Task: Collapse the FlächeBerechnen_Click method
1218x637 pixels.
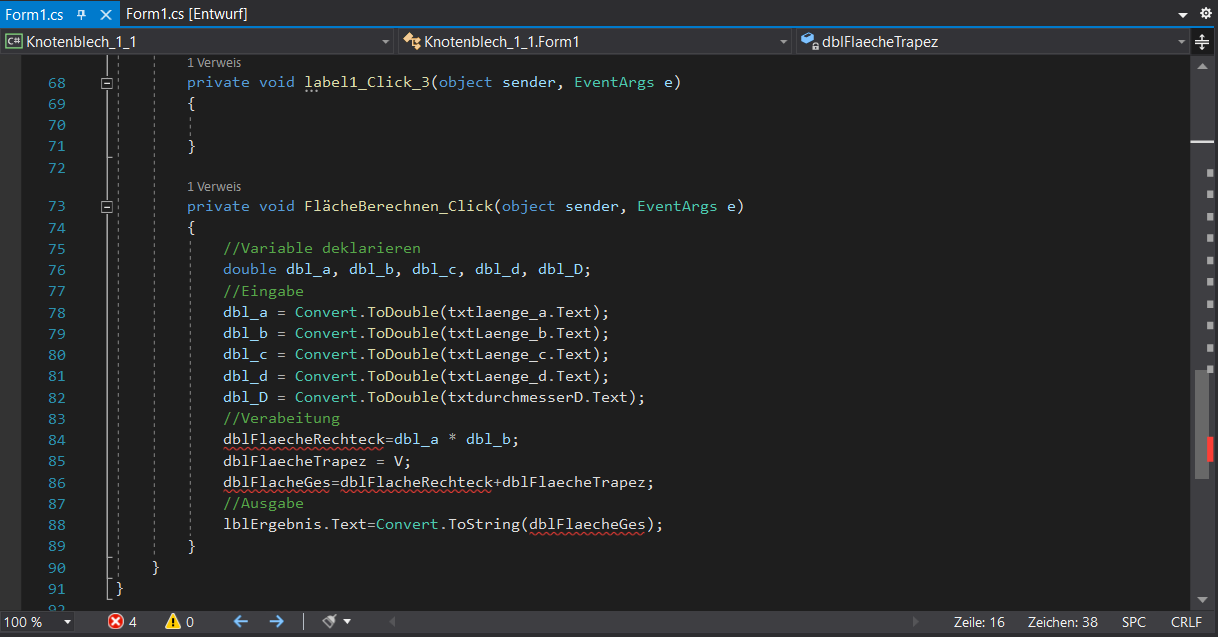Action: tap(107, 208)
